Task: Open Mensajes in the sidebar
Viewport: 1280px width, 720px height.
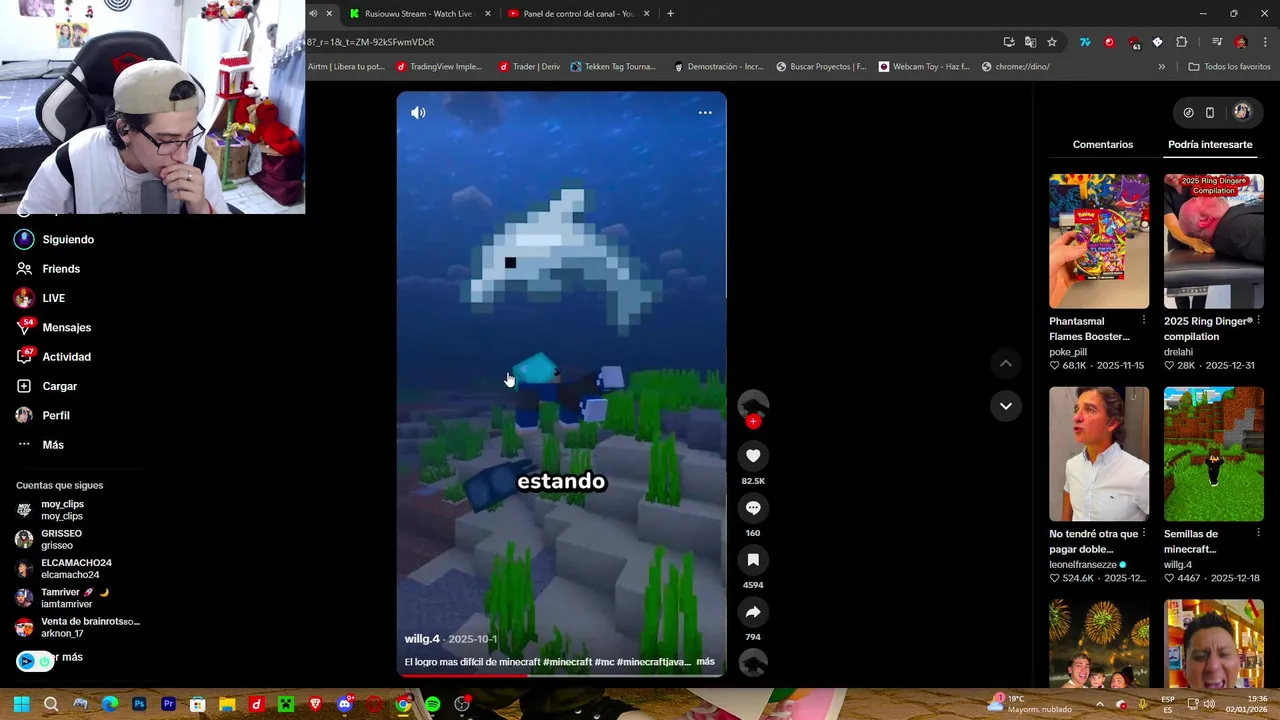Action: click(x=54, y=328)
